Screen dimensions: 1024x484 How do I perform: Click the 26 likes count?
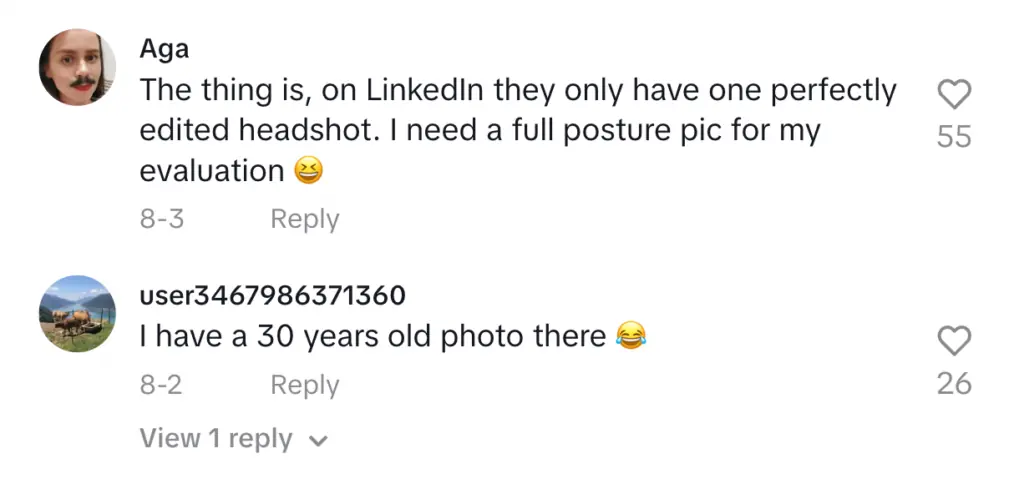point(954,382)
